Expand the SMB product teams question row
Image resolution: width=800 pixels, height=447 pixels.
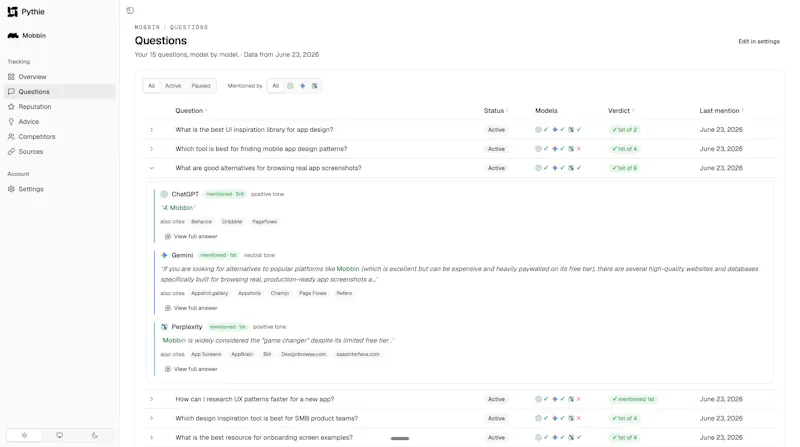click(x=152, y=418)
